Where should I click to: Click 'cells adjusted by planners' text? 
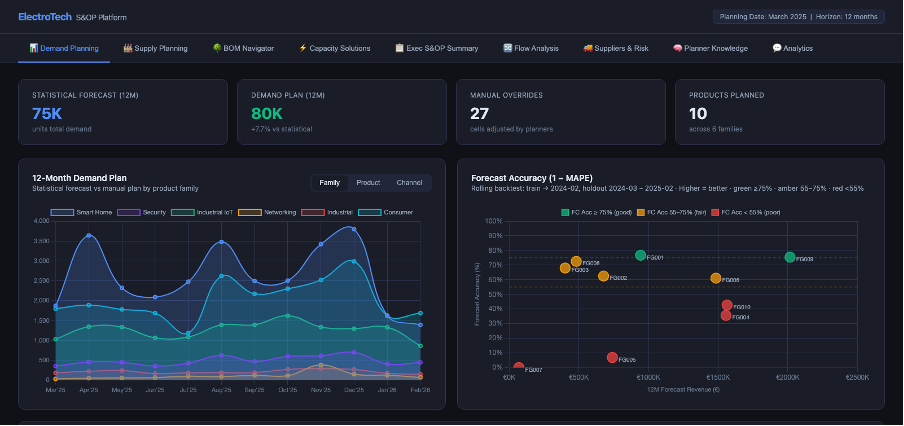coord(511,129)
